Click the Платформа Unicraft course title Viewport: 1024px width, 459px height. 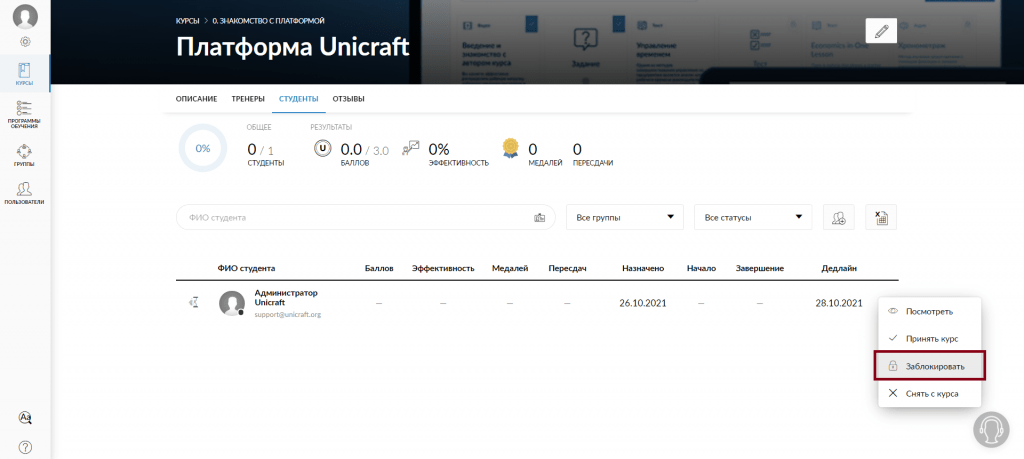(x=293, y=48)
